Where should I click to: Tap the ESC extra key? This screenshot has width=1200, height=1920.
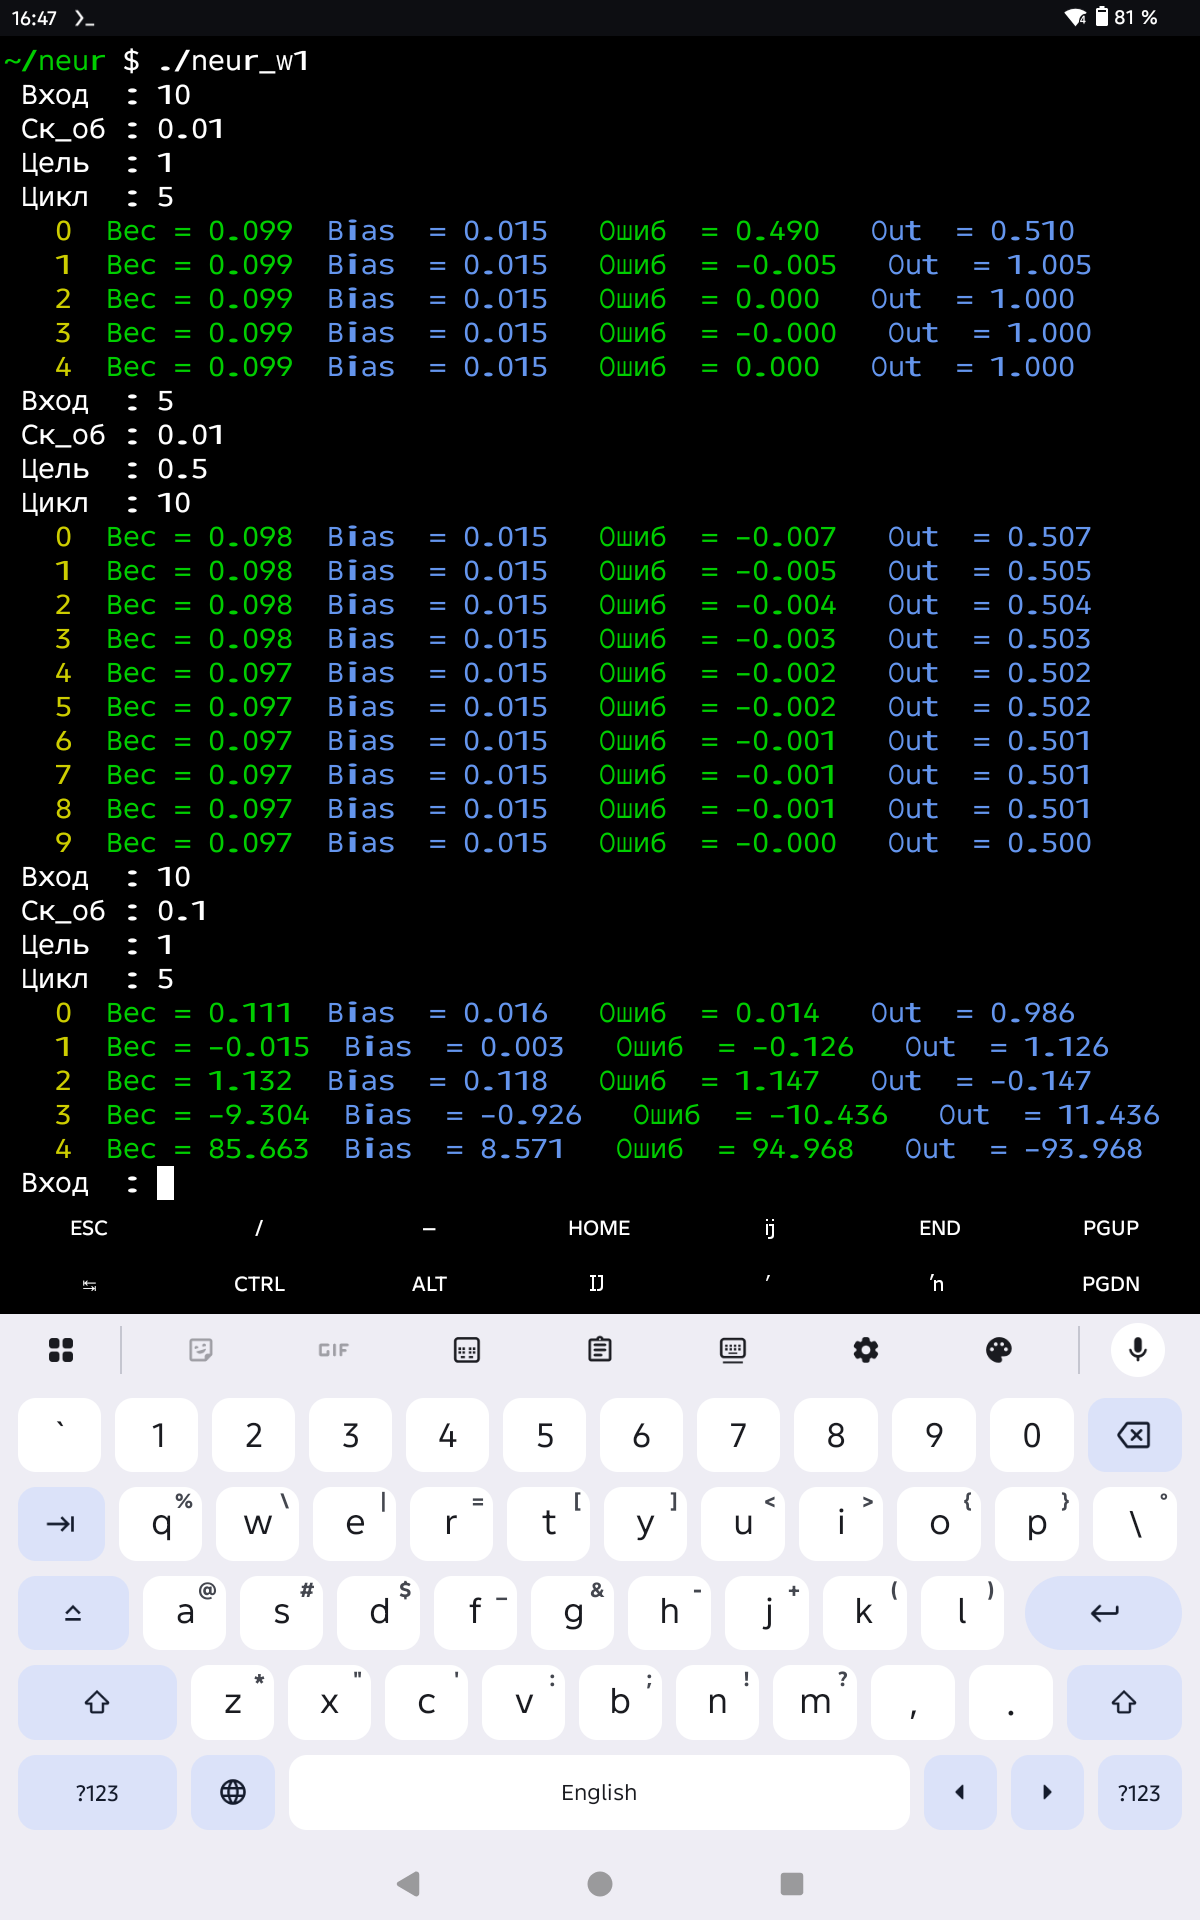click(89, 1228)
